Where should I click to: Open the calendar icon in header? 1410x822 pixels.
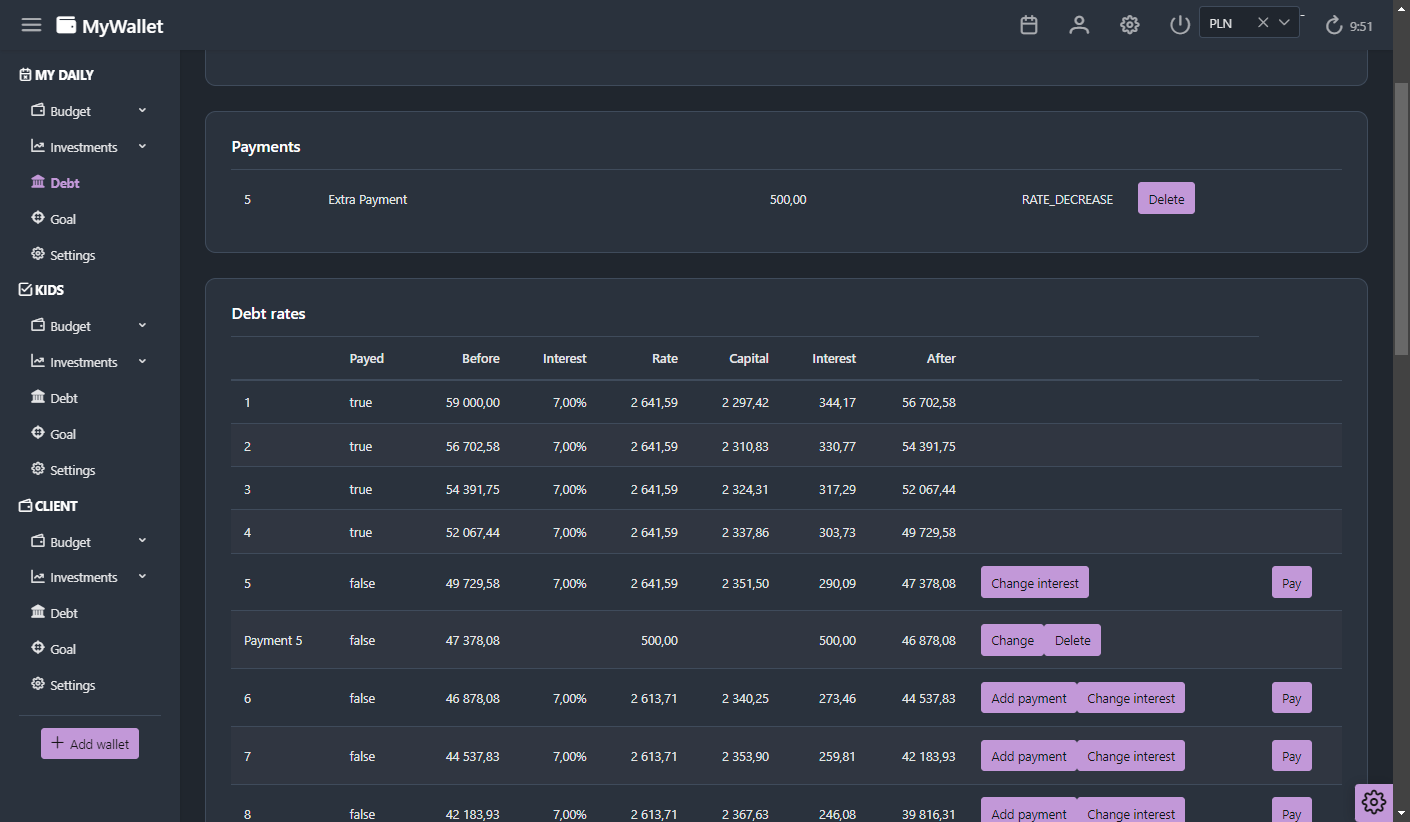[x=1029, y=25]
